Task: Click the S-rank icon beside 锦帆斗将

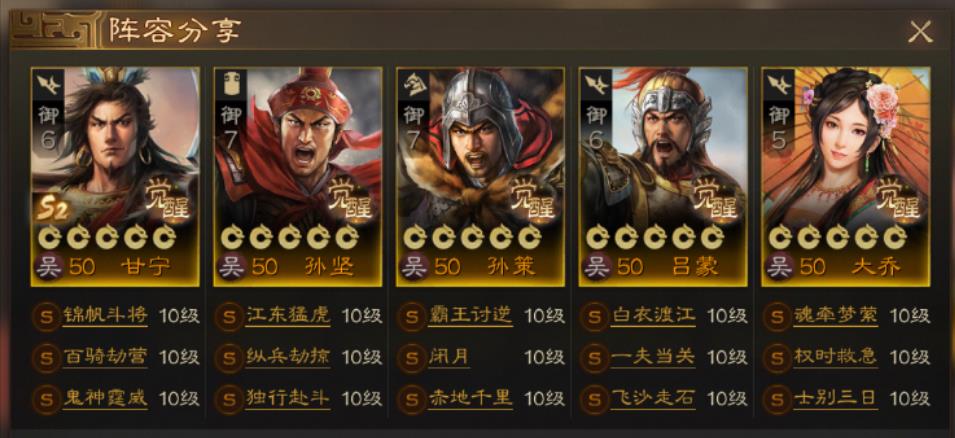Action: point(47,317)
